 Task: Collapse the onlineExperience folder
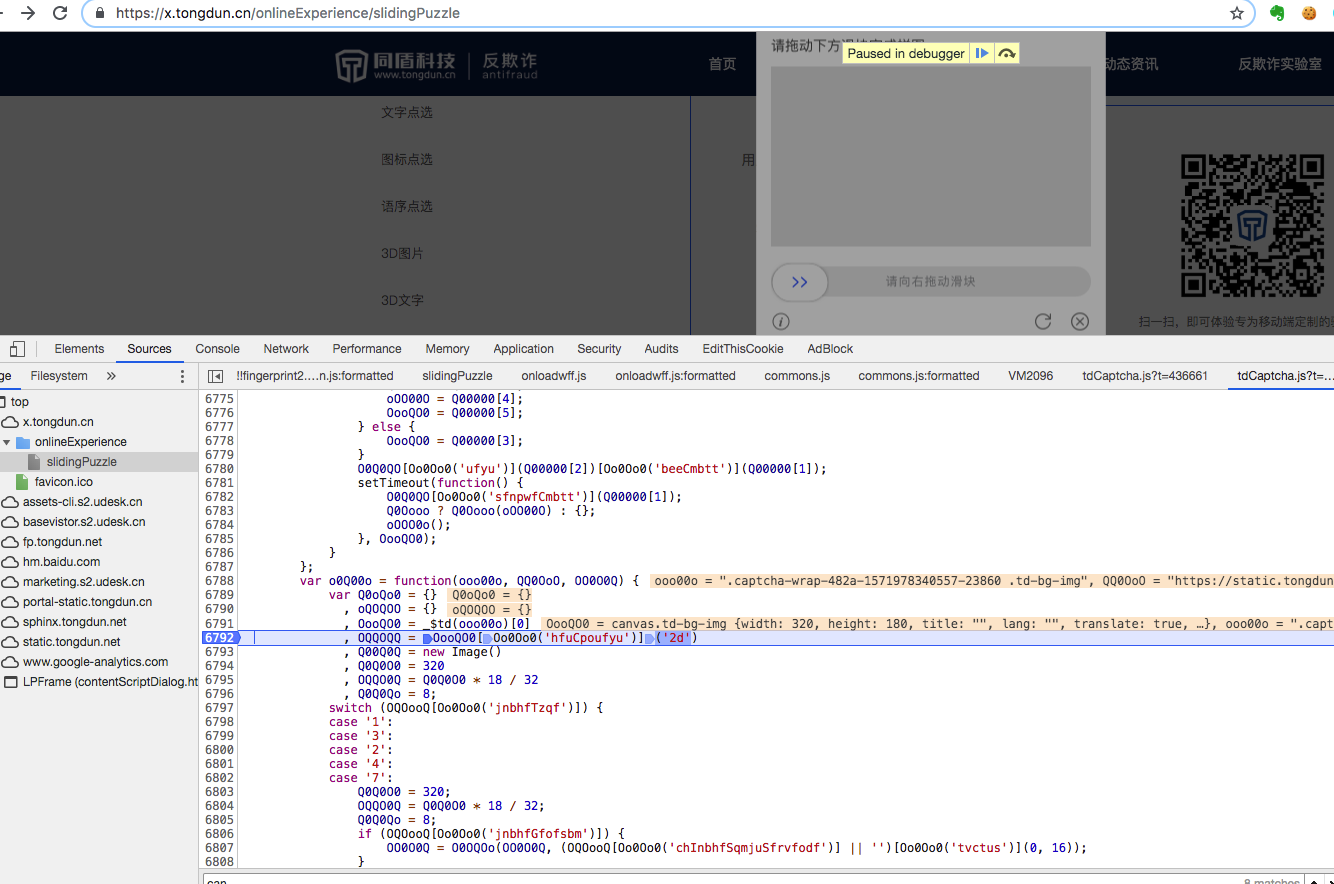[7, 442]
